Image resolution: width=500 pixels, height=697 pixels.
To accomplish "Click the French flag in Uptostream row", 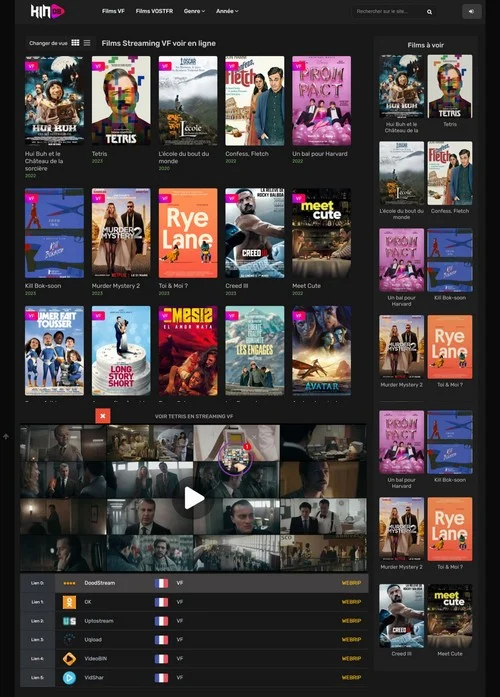I will pyautogui.click(x=161, y=621).
